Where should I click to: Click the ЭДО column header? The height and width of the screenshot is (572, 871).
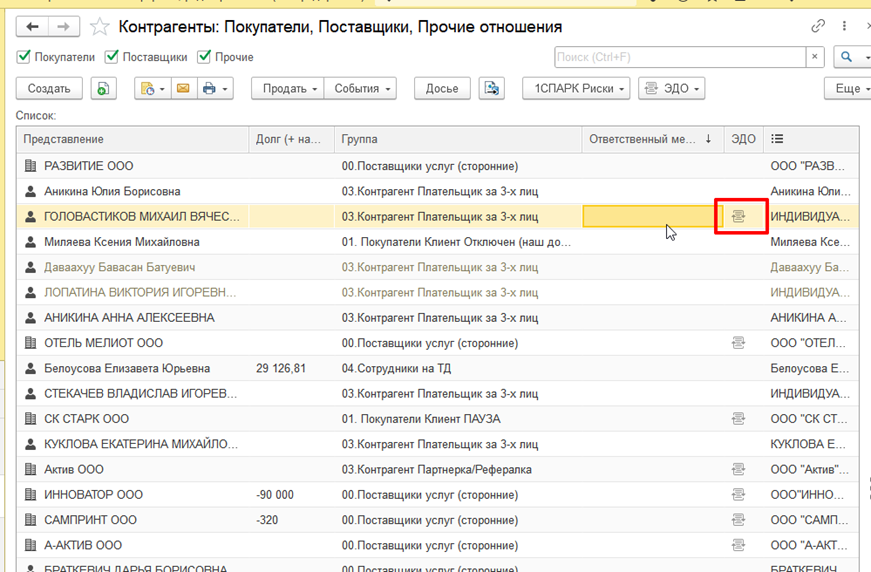point(743,139)
